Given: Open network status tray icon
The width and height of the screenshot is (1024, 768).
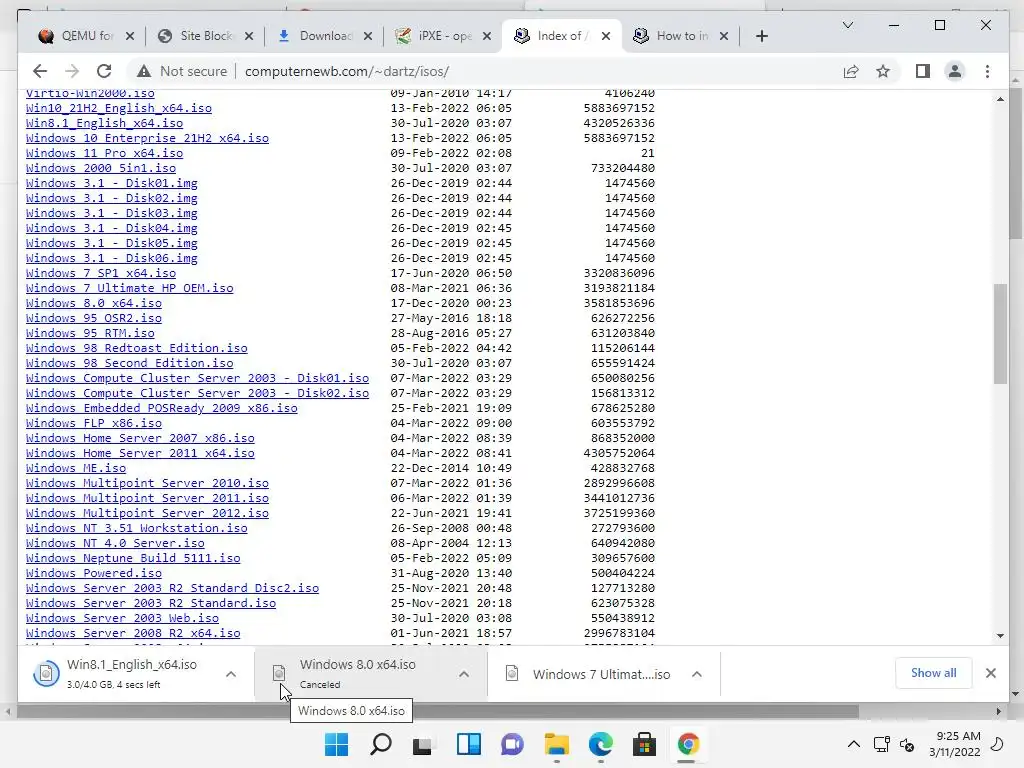Looking at the screenshot, I should 882,744.
